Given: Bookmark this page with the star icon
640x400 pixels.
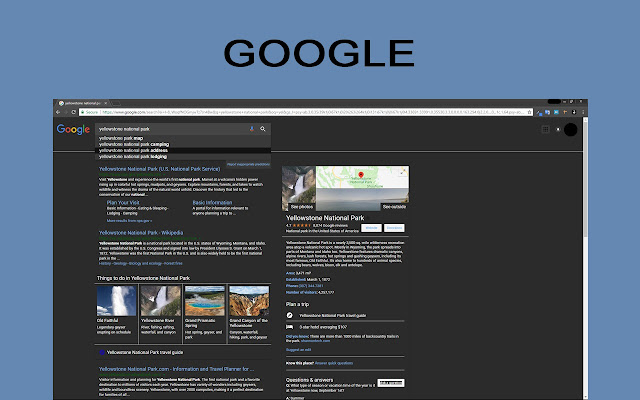Looking at the screenshot, I should (x=530, y=112).
